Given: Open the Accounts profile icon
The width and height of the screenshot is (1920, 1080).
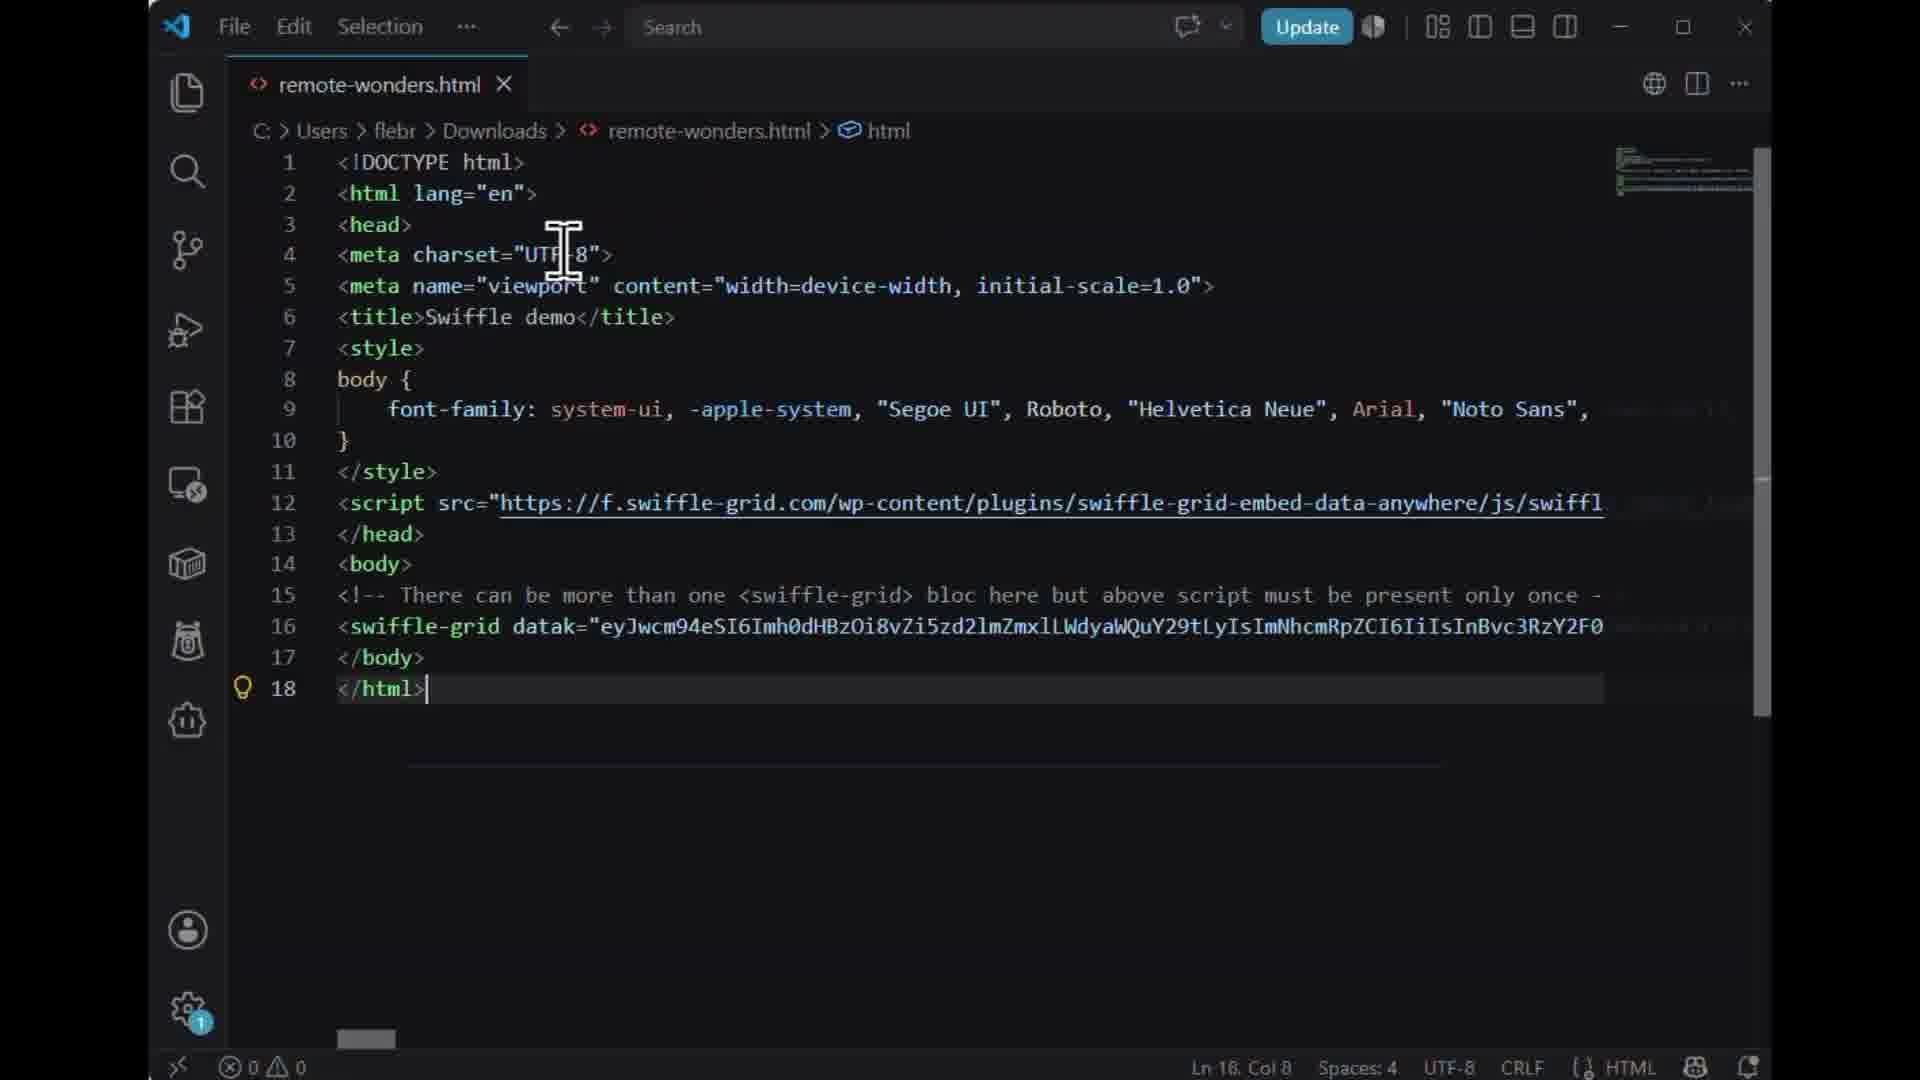Looking at the screenshot, I should click(187, 930).
